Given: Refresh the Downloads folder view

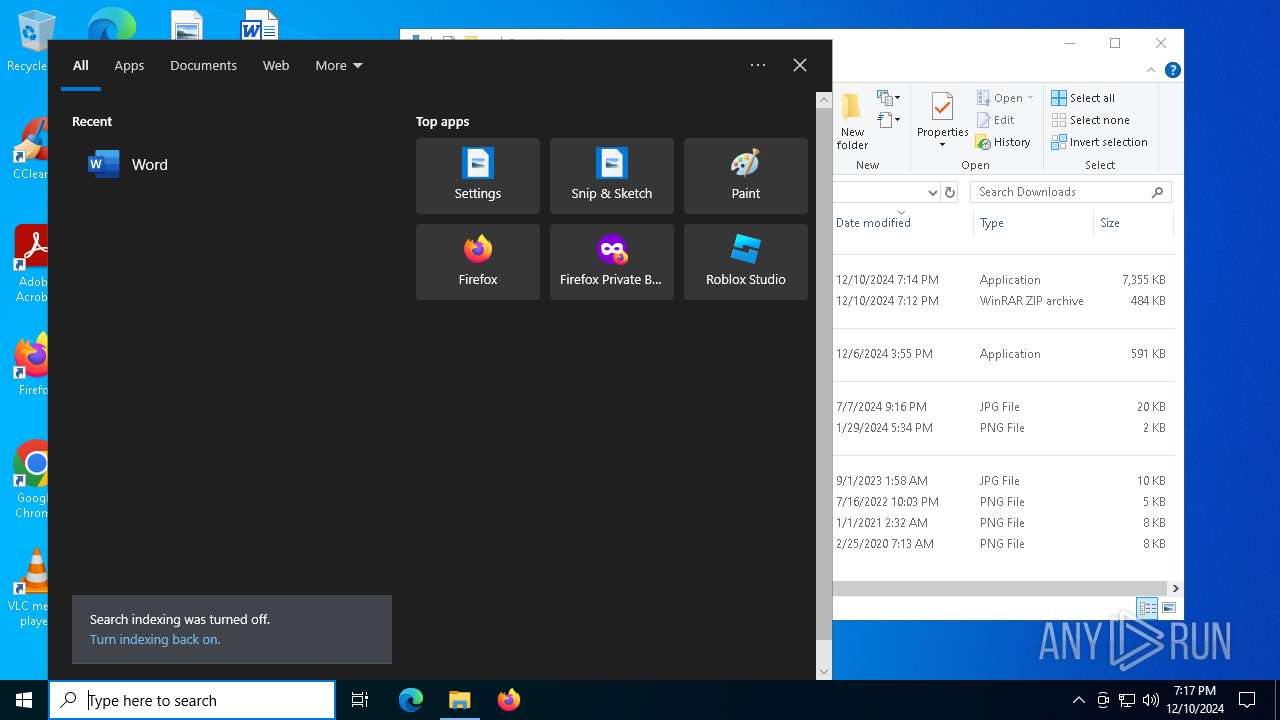Looking at the screenshot, I should [950, 192].
